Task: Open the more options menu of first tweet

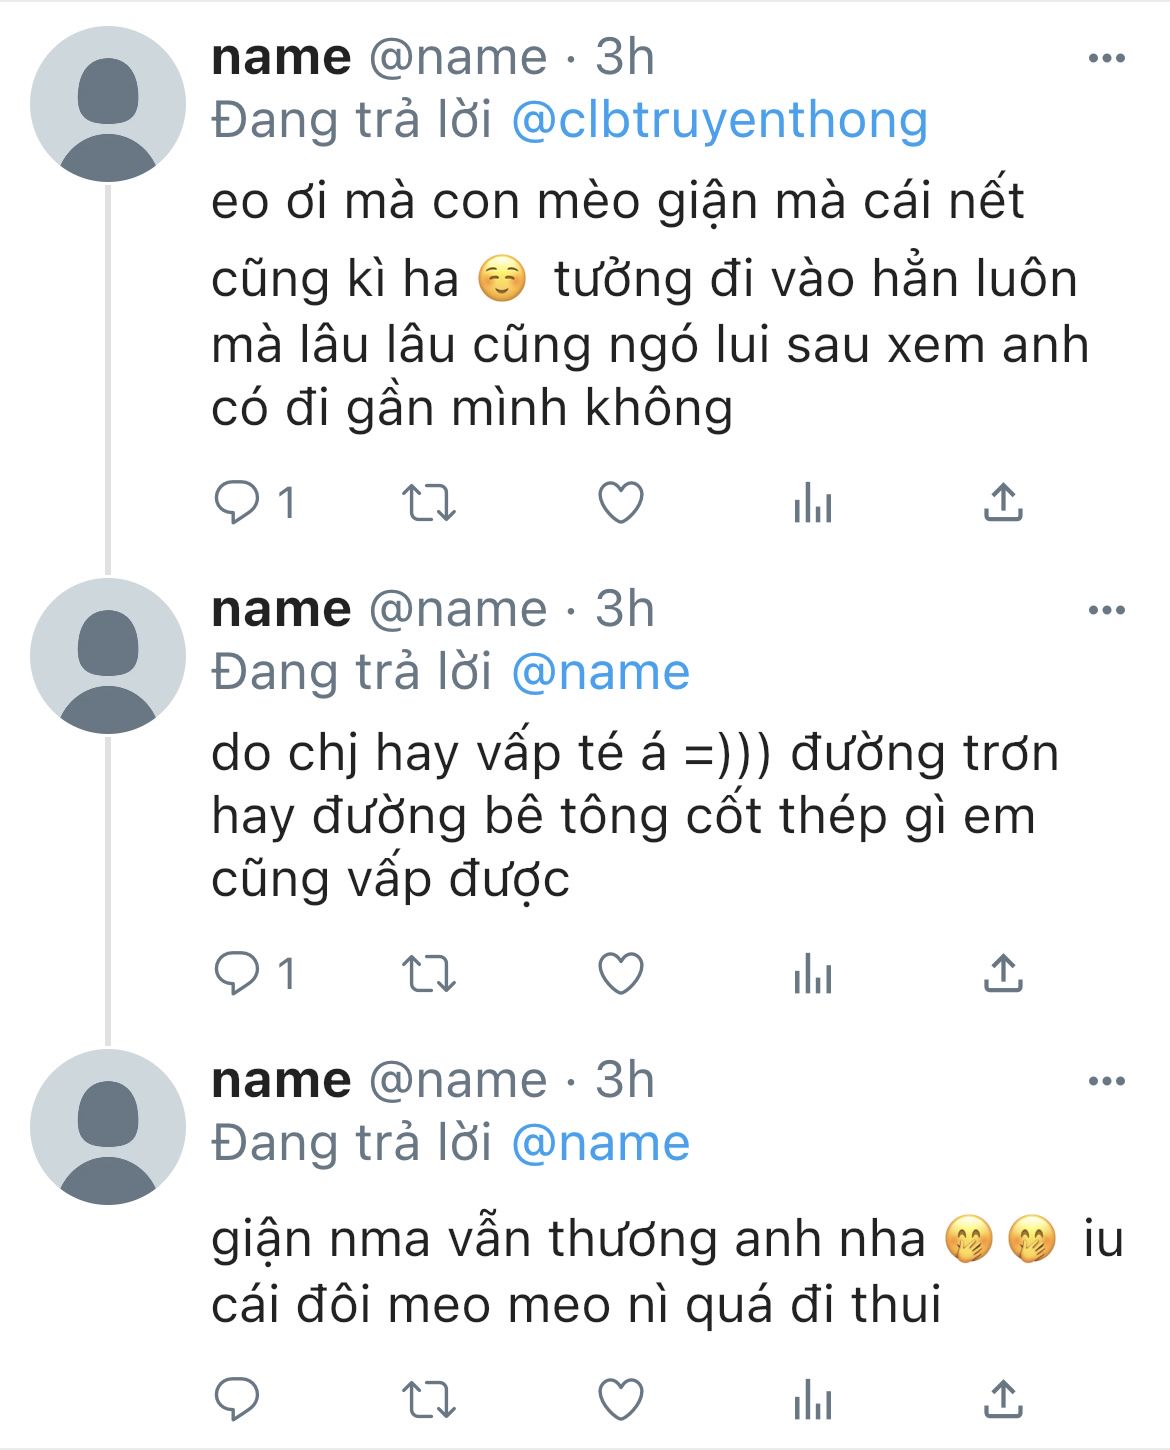Action: pyautogui.click(x=1106, y=58)
